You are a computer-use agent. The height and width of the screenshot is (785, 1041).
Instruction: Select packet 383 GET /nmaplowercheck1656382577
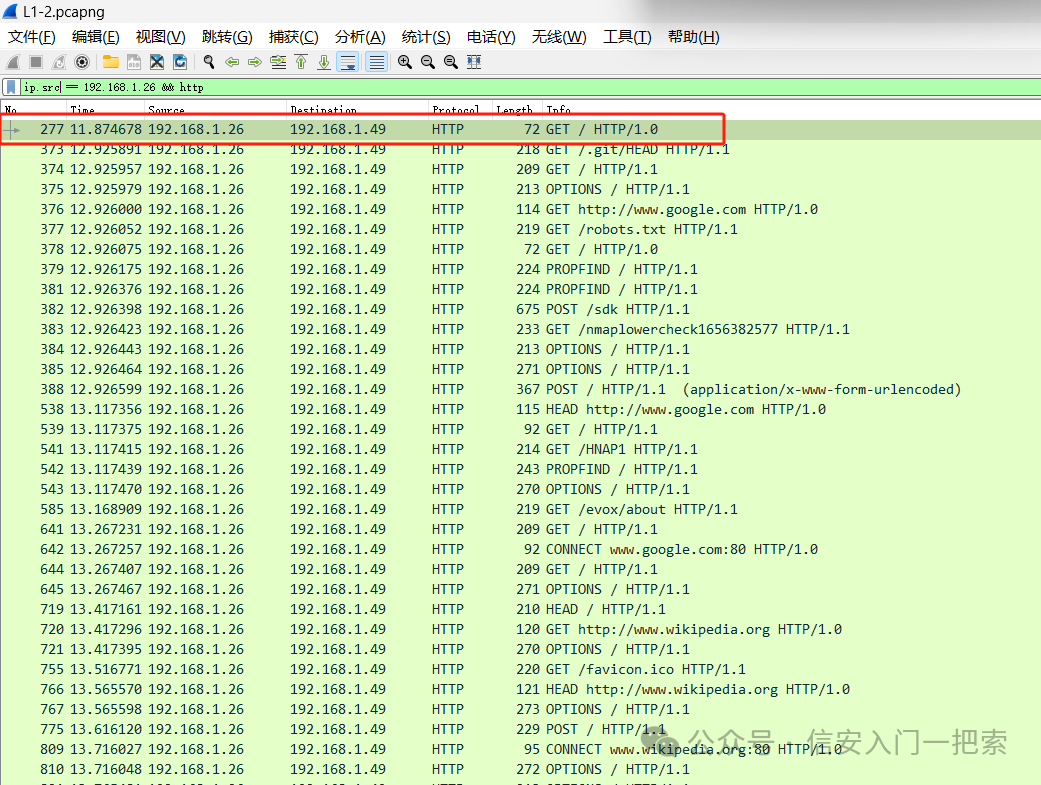(520, 329)
